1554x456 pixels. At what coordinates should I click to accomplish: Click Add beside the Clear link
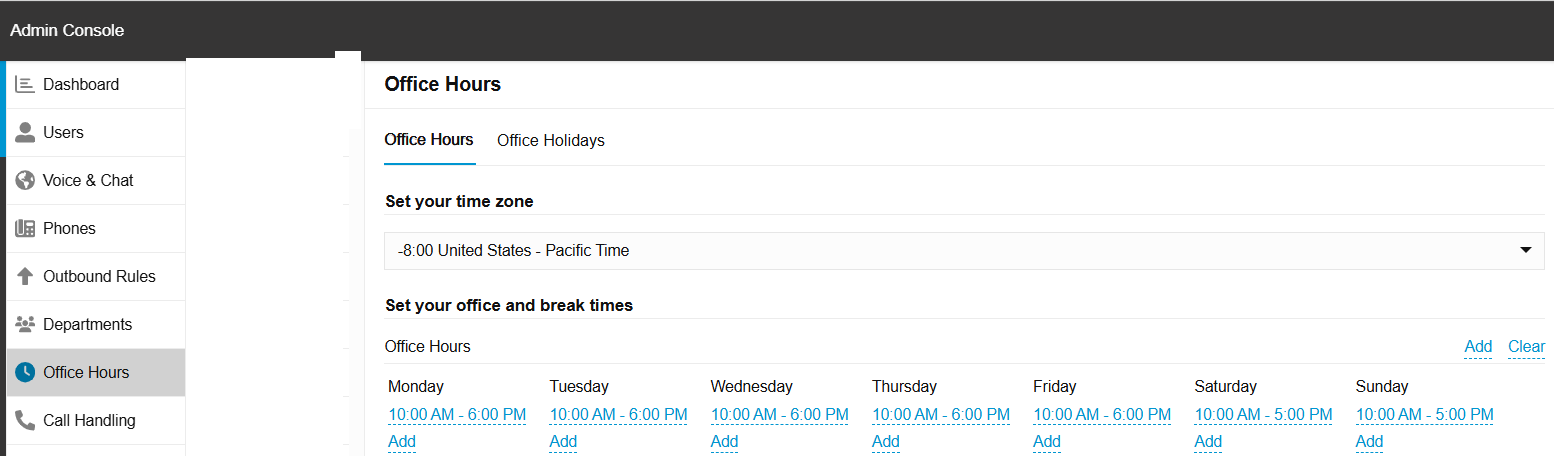tap(1478, 347)
